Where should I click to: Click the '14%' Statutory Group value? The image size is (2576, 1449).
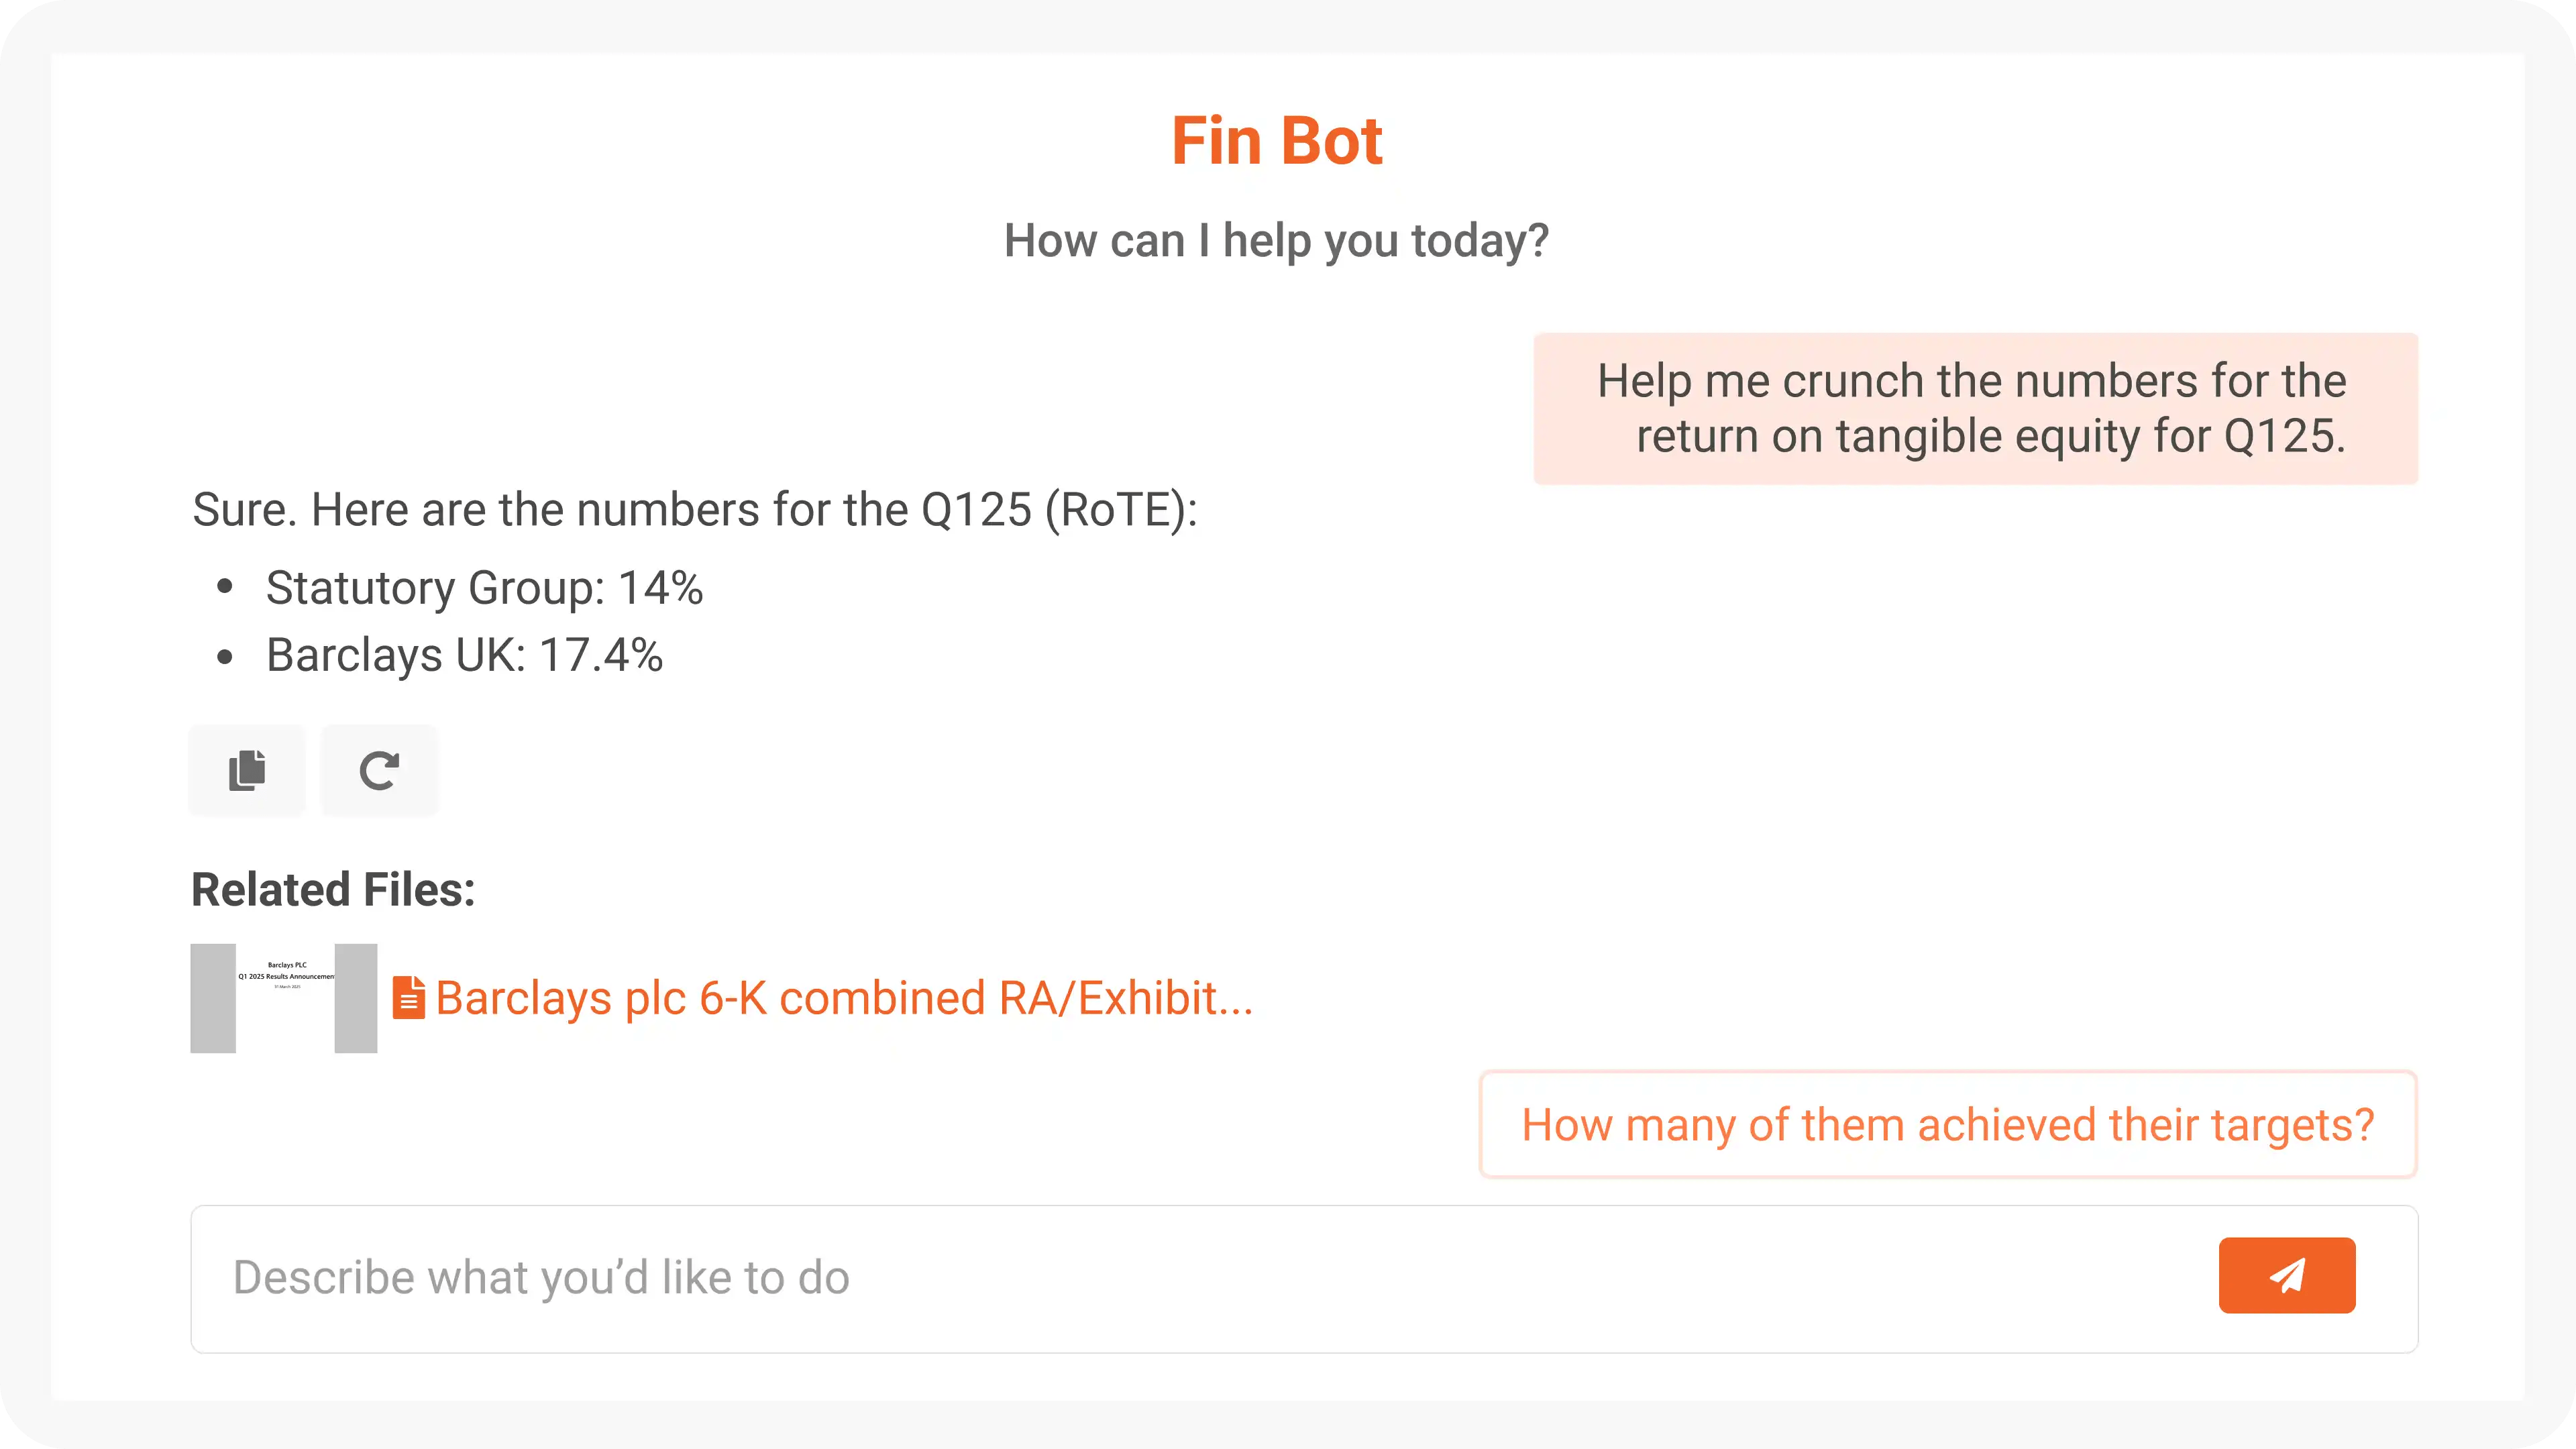(661, 588)
